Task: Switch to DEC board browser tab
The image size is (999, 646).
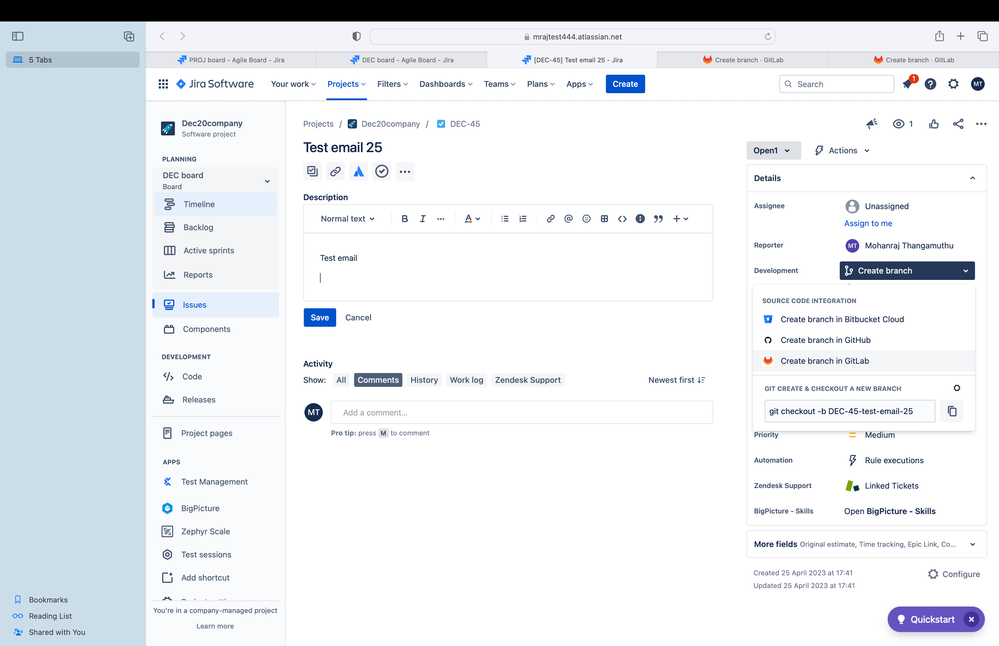Action: click(x=401, y=60)
